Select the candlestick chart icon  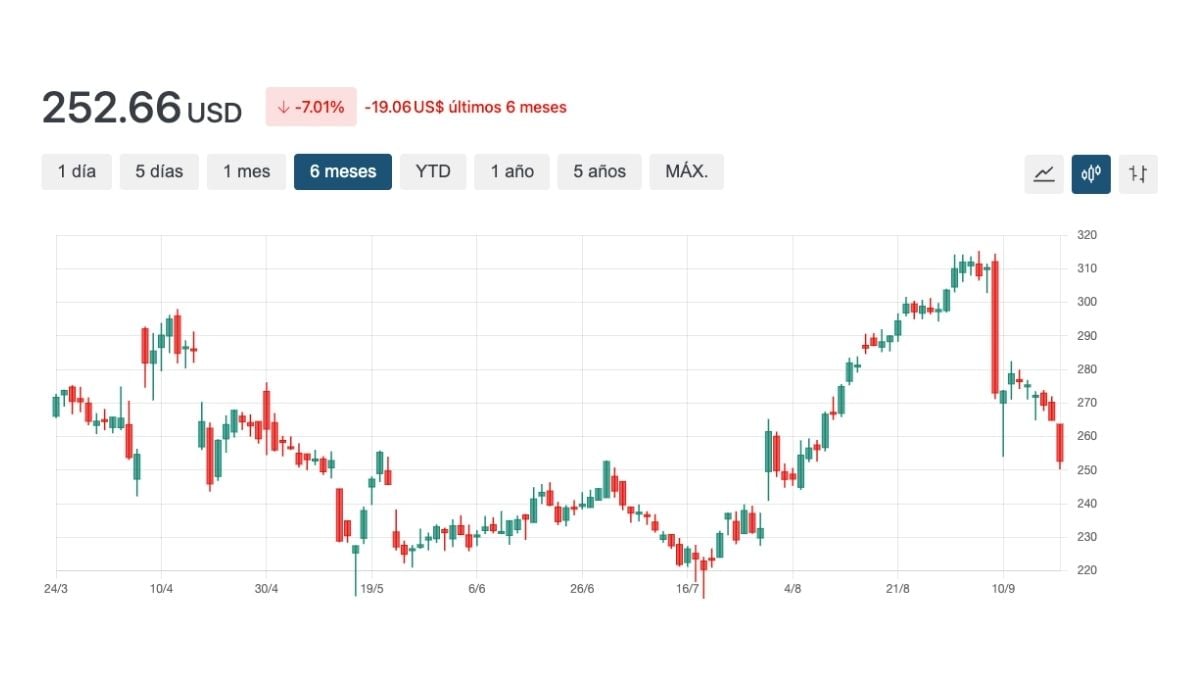tap(1091, 173)
